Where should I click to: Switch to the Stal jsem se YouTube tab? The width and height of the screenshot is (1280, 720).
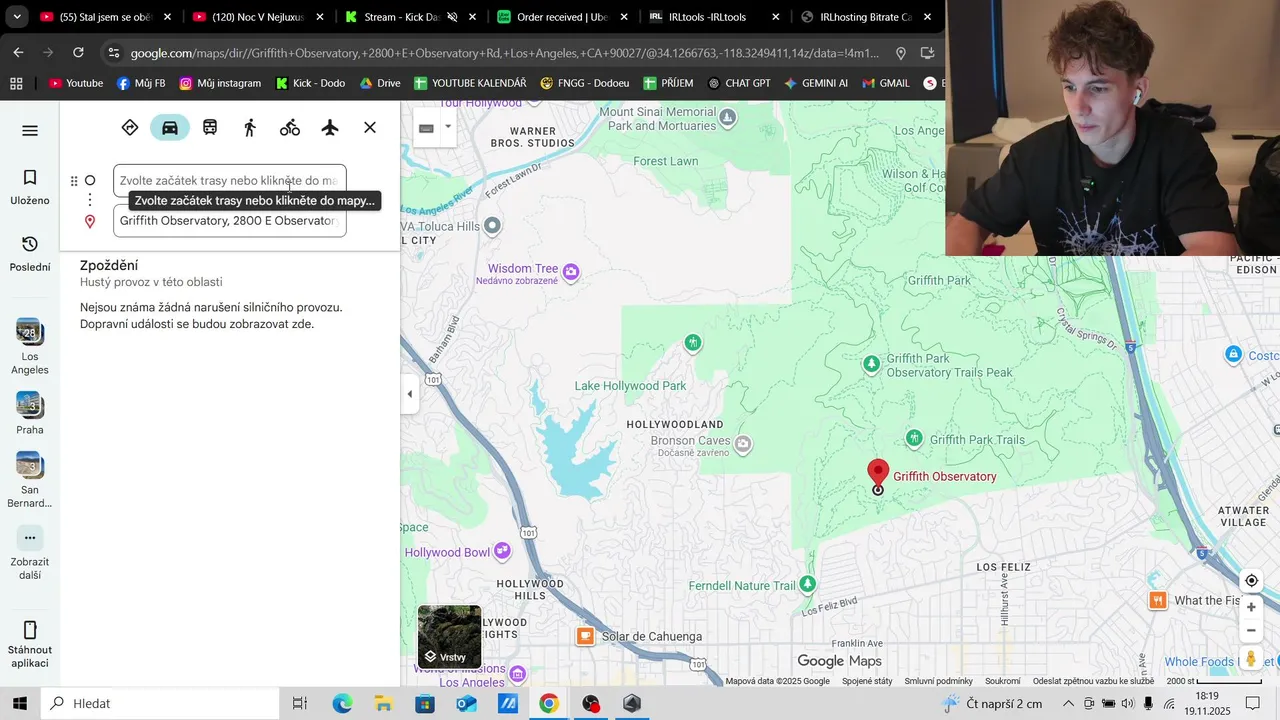[105, 17]
